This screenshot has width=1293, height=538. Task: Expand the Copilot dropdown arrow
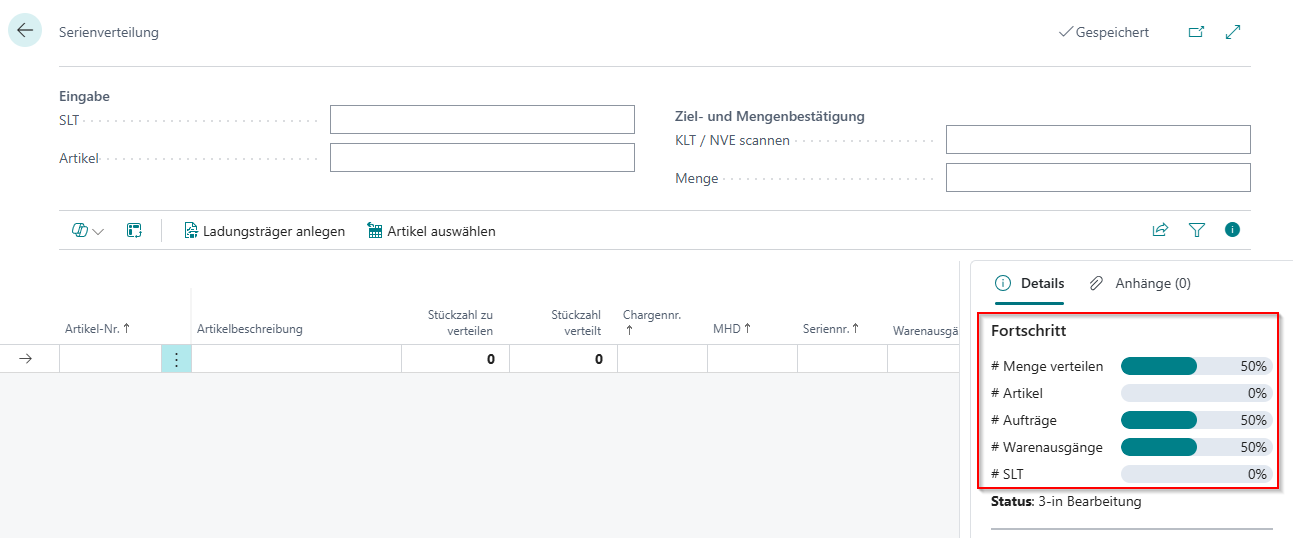(98, 231)
